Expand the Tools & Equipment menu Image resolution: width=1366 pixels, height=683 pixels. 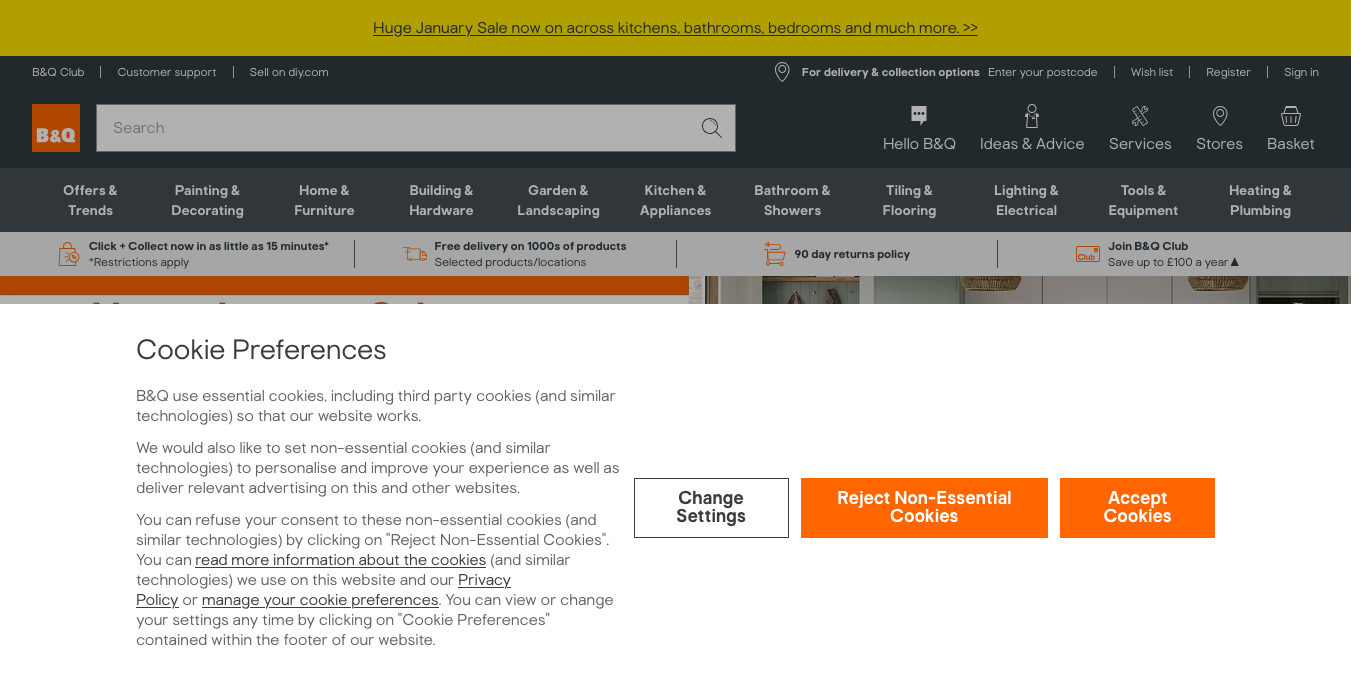coord(1143,200)
